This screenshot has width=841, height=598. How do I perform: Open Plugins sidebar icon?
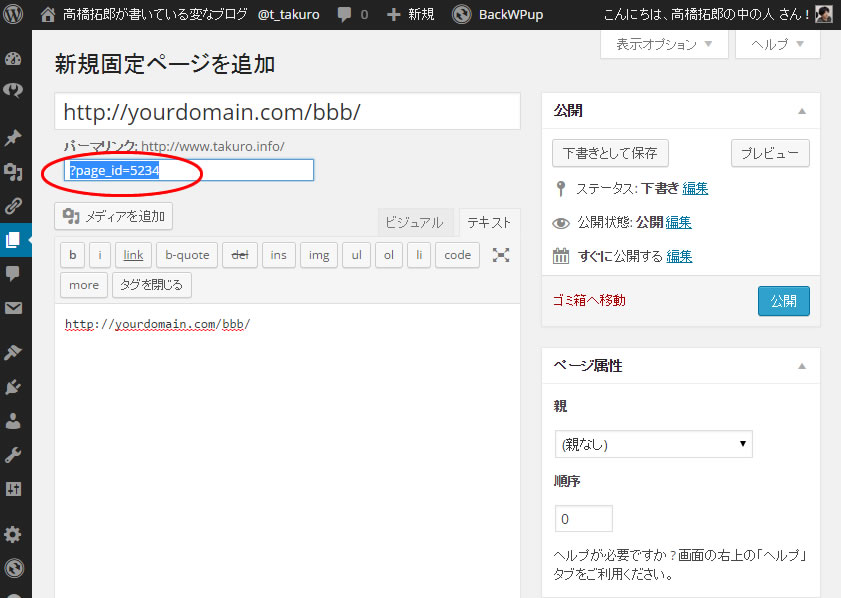14,387
